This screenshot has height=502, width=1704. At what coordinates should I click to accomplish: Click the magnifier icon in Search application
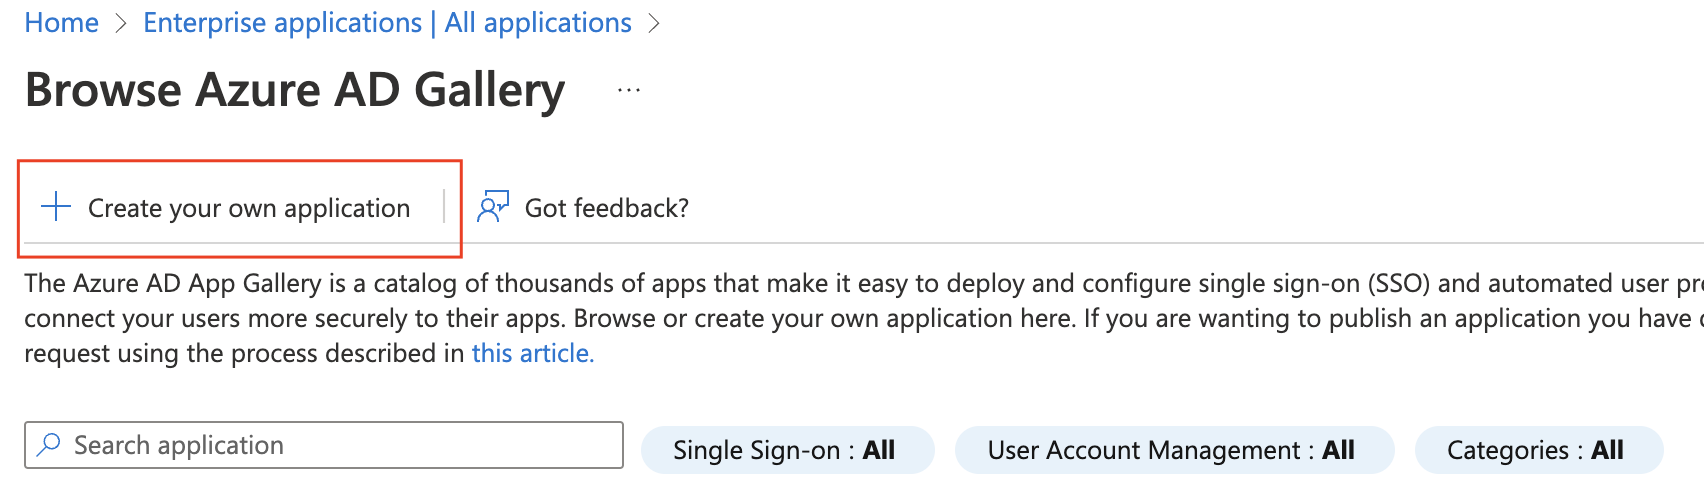48,445
